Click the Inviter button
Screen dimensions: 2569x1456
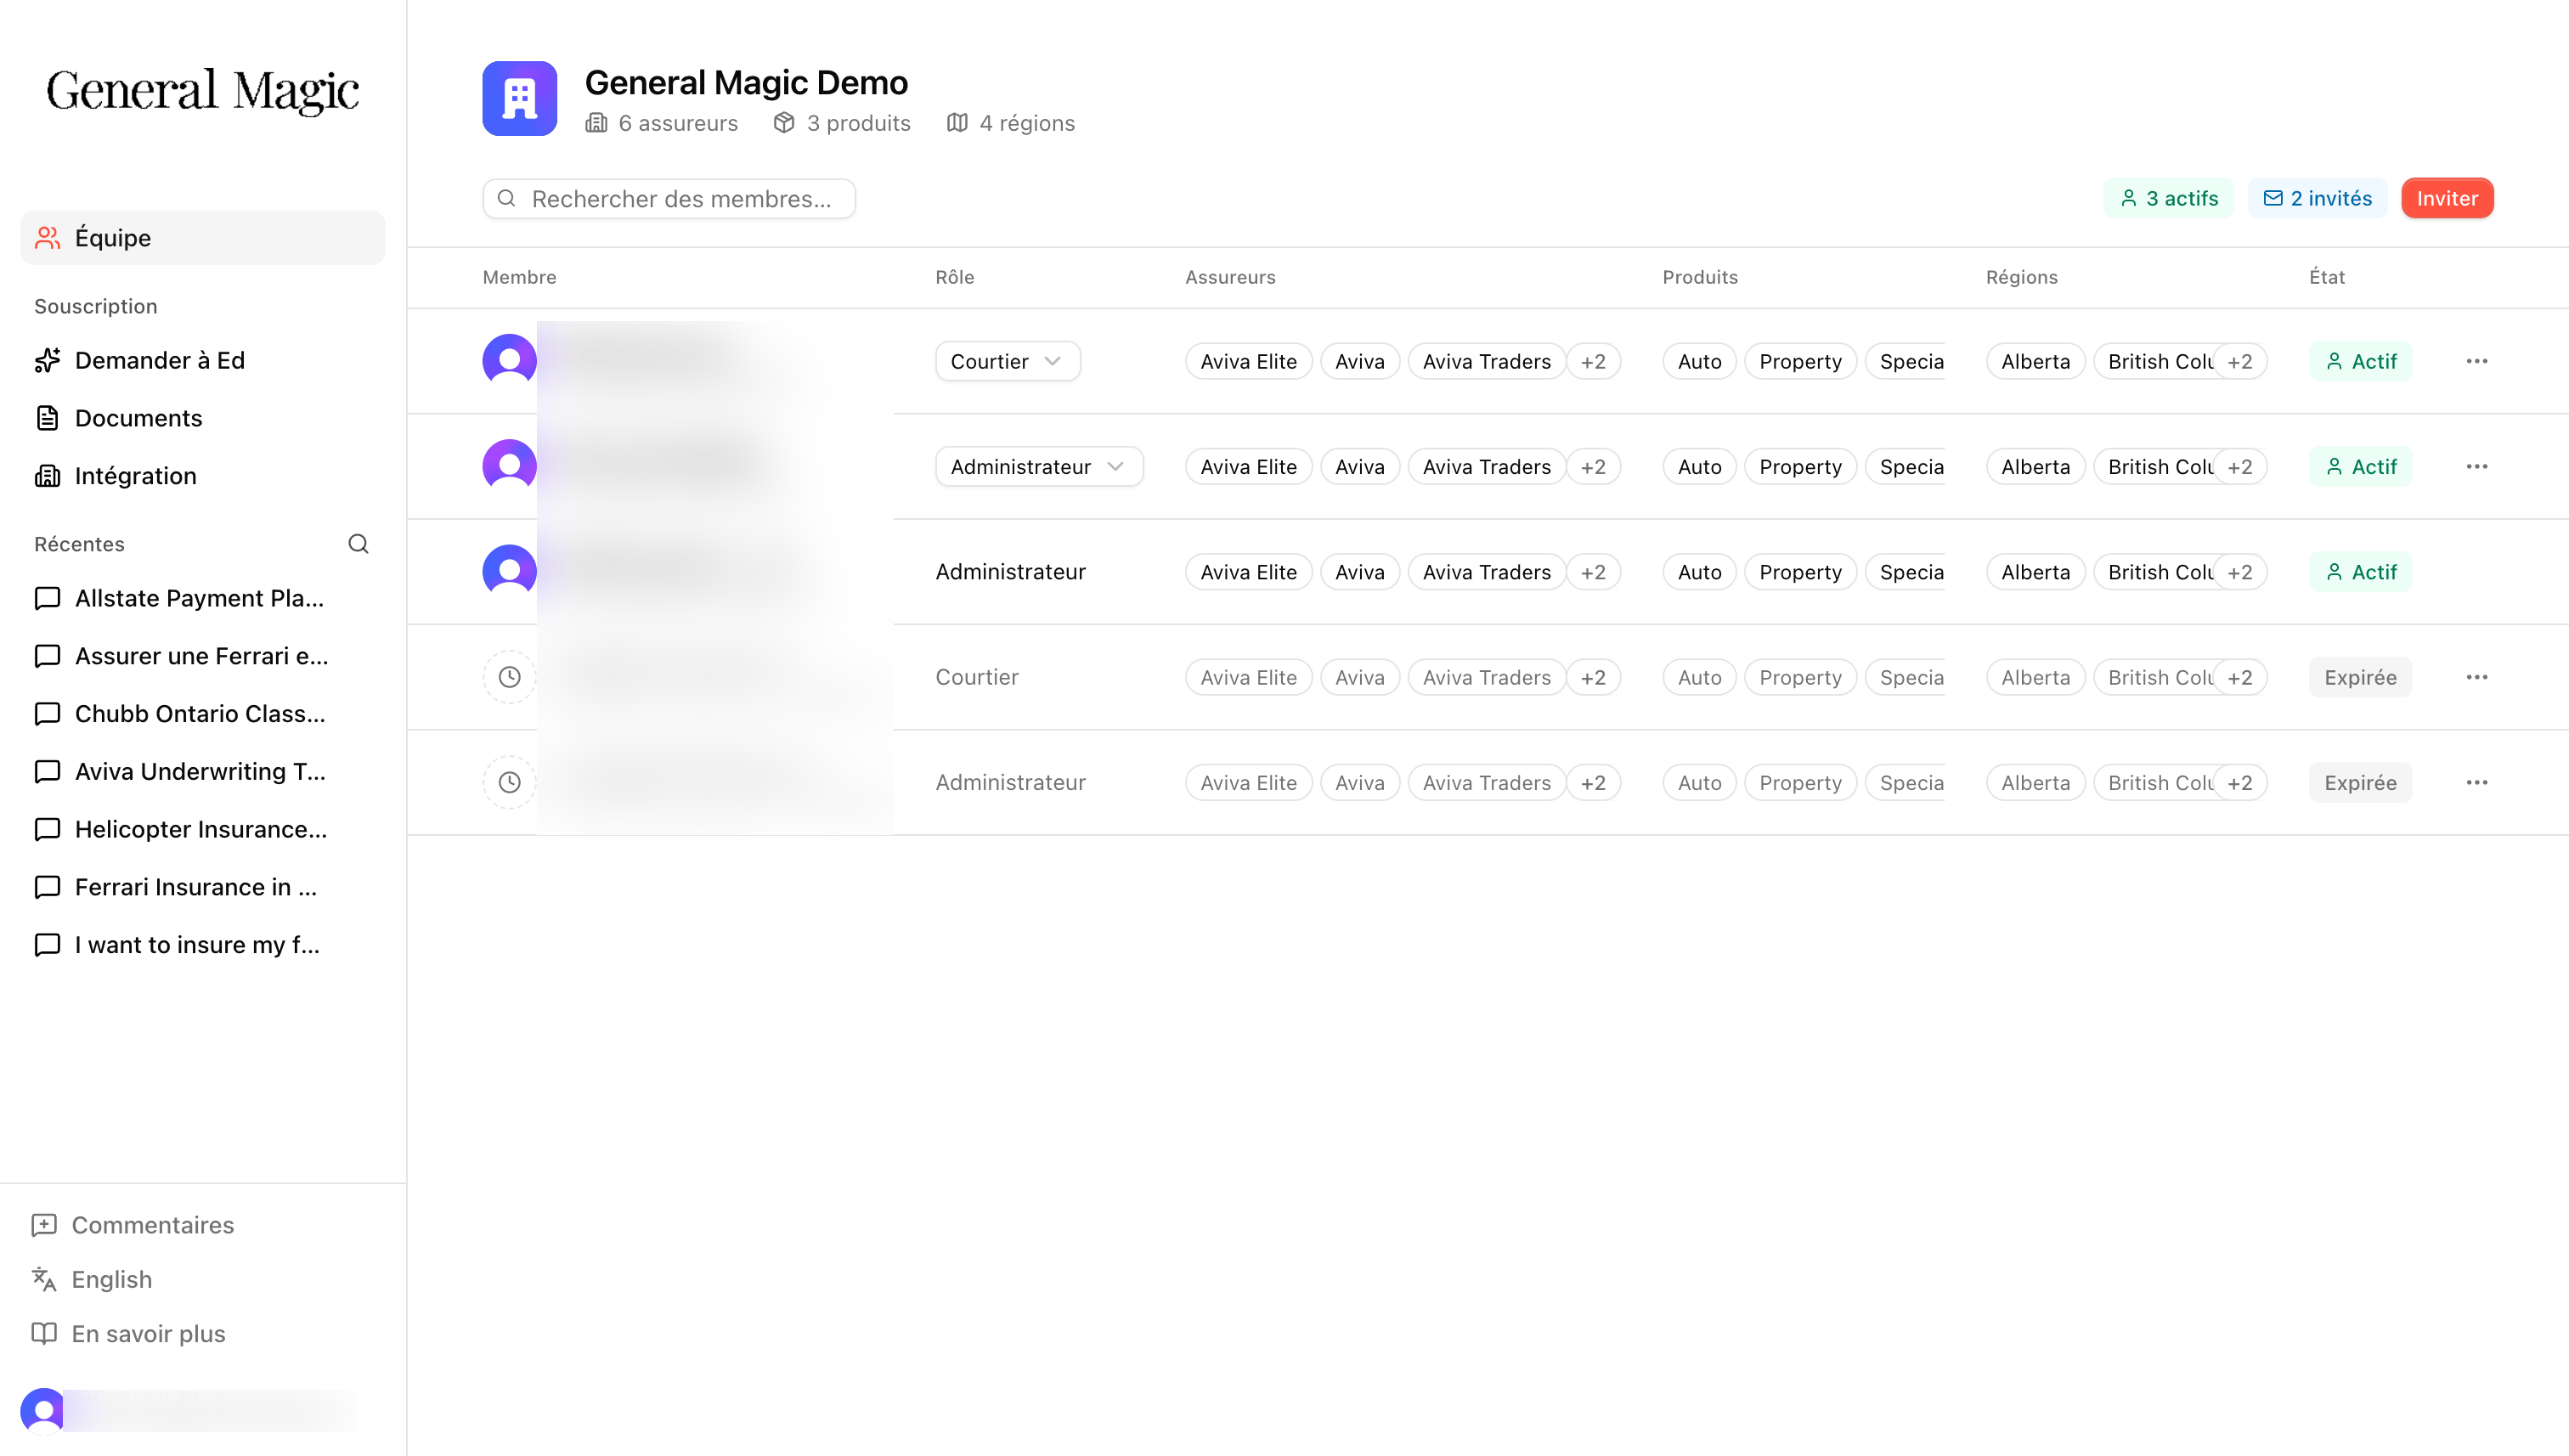pyautogui.click(x=2447, y=198)
